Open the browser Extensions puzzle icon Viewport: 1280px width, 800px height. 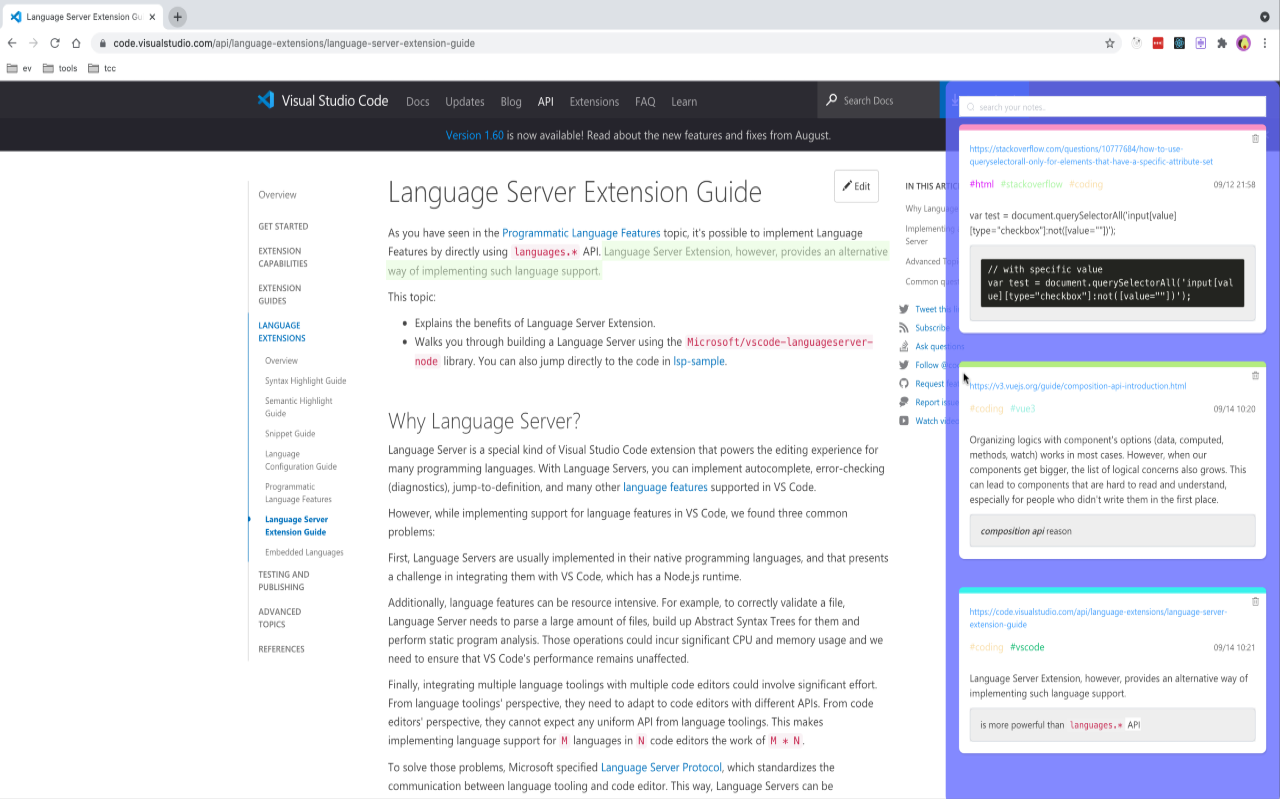tap(1221, 43)
